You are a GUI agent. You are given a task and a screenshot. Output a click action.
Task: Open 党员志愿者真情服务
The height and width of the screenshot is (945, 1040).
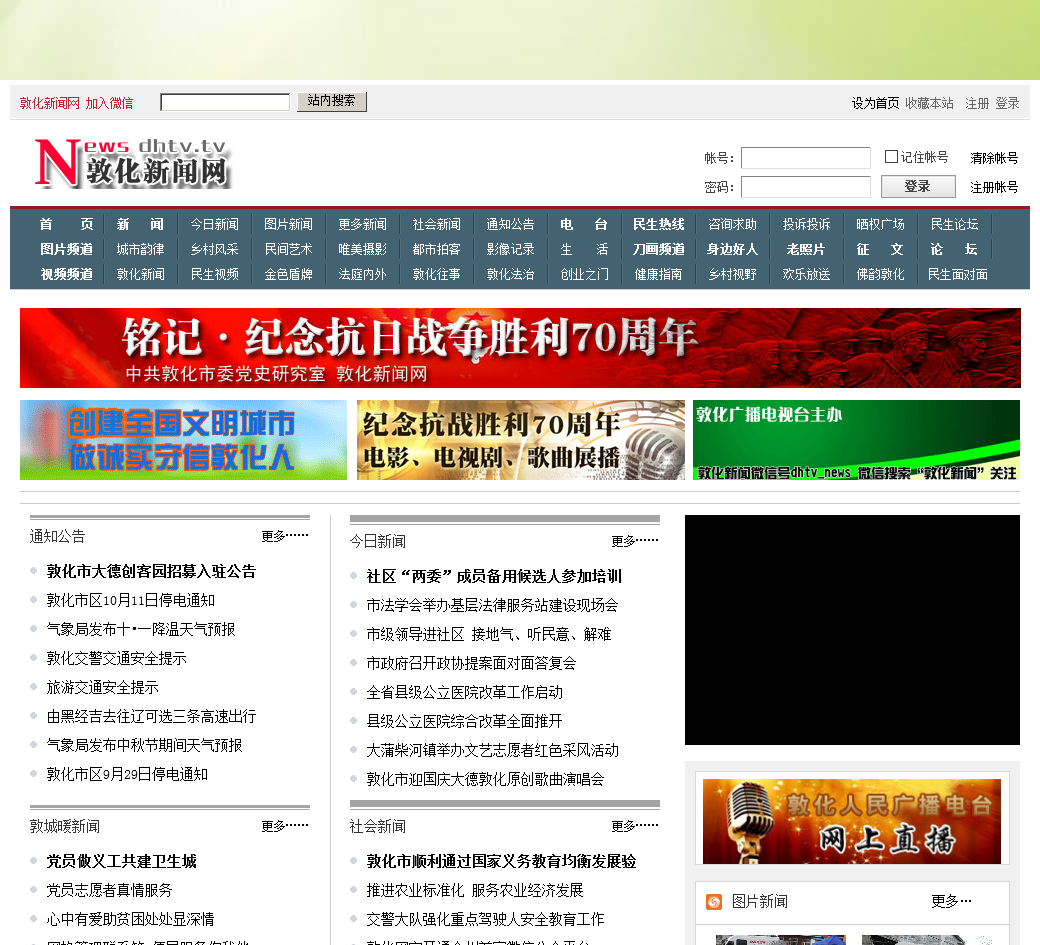pyautogui.click(x=109, y=890)
